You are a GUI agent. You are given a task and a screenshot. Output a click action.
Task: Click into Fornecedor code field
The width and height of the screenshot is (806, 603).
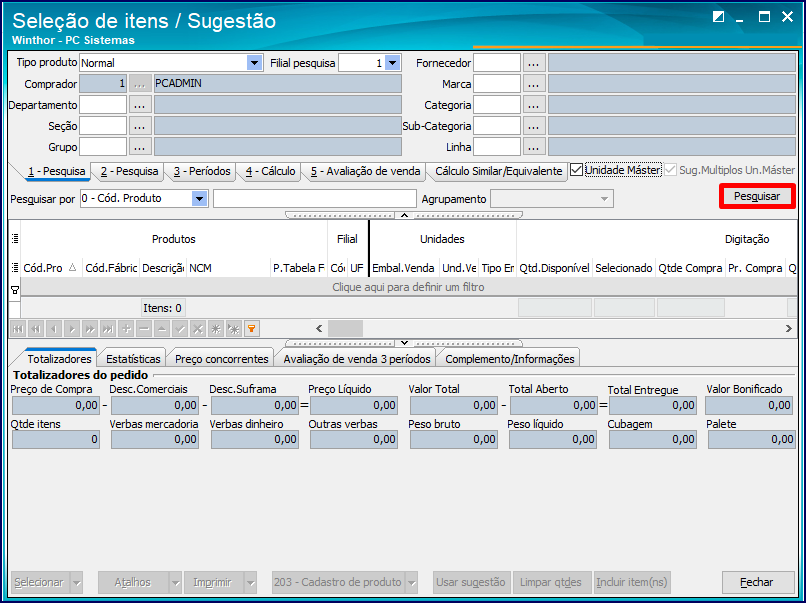(497, 63)
